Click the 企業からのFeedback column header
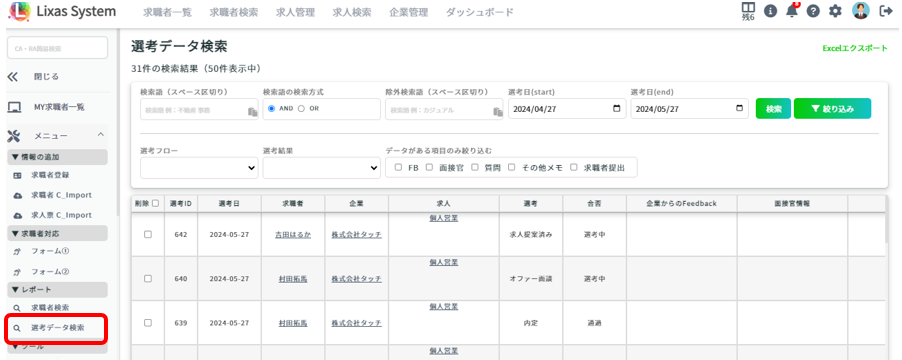The image size is (902, 360). [x=681, y=204]
